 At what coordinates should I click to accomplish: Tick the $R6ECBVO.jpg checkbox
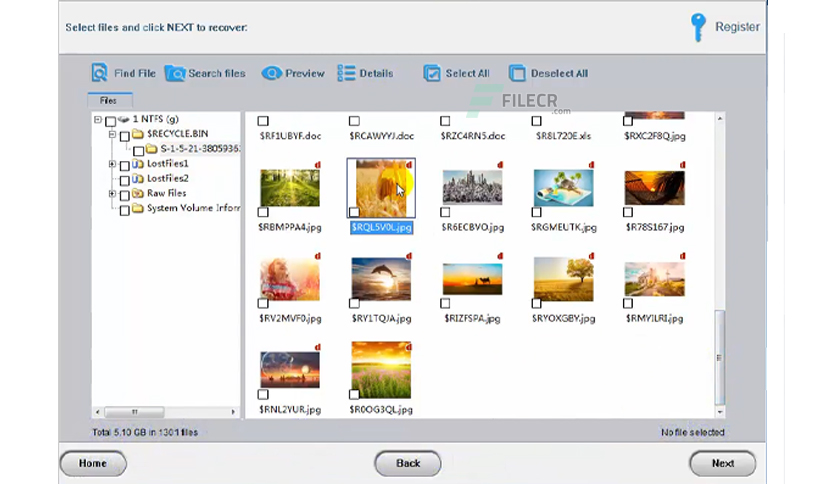click(445, 212)
